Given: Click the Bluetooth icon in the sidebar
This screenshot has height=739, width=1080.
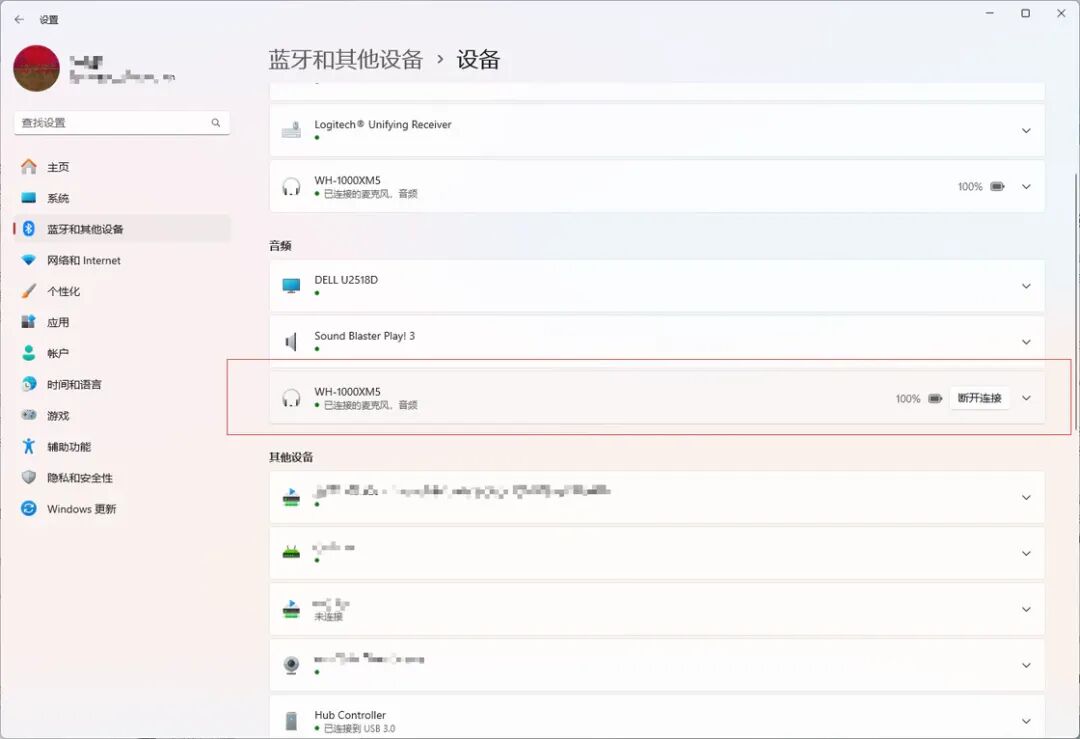Looking at the screenshot, I should [x=29, y=229].
